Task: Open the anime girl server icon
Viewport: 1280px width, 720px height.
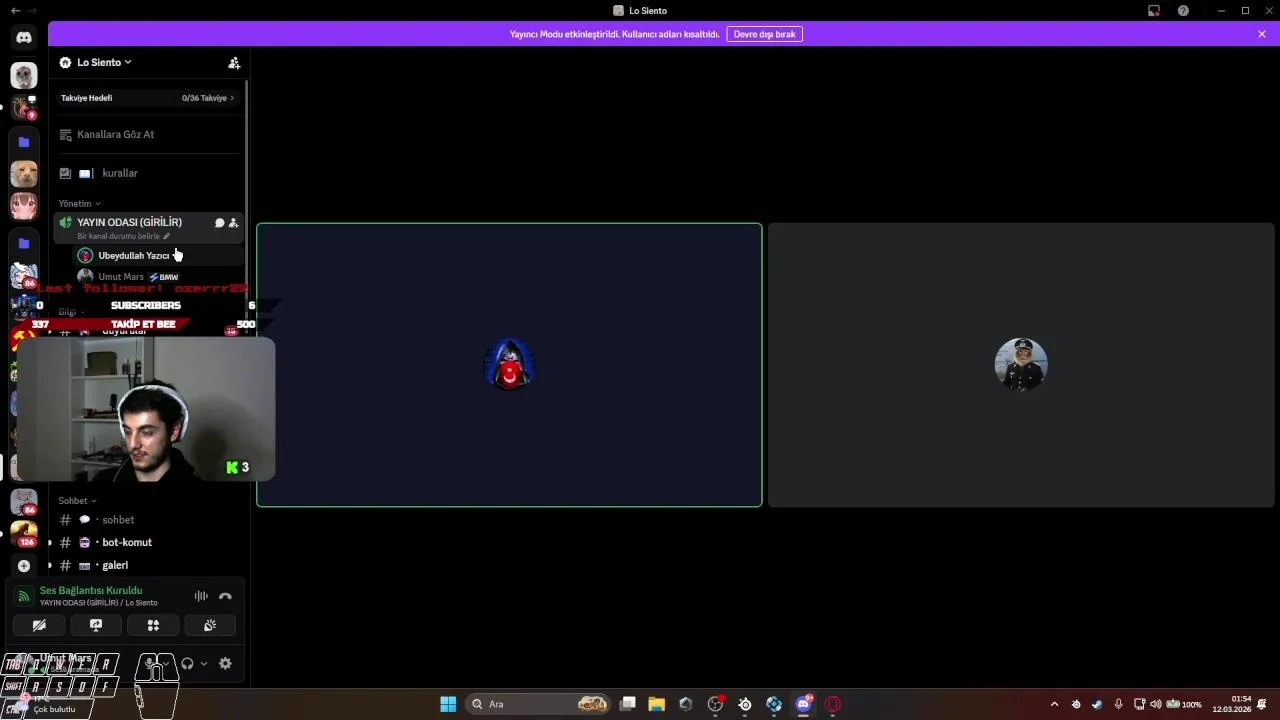Action: pyautogui.click(x=24, y=206)
